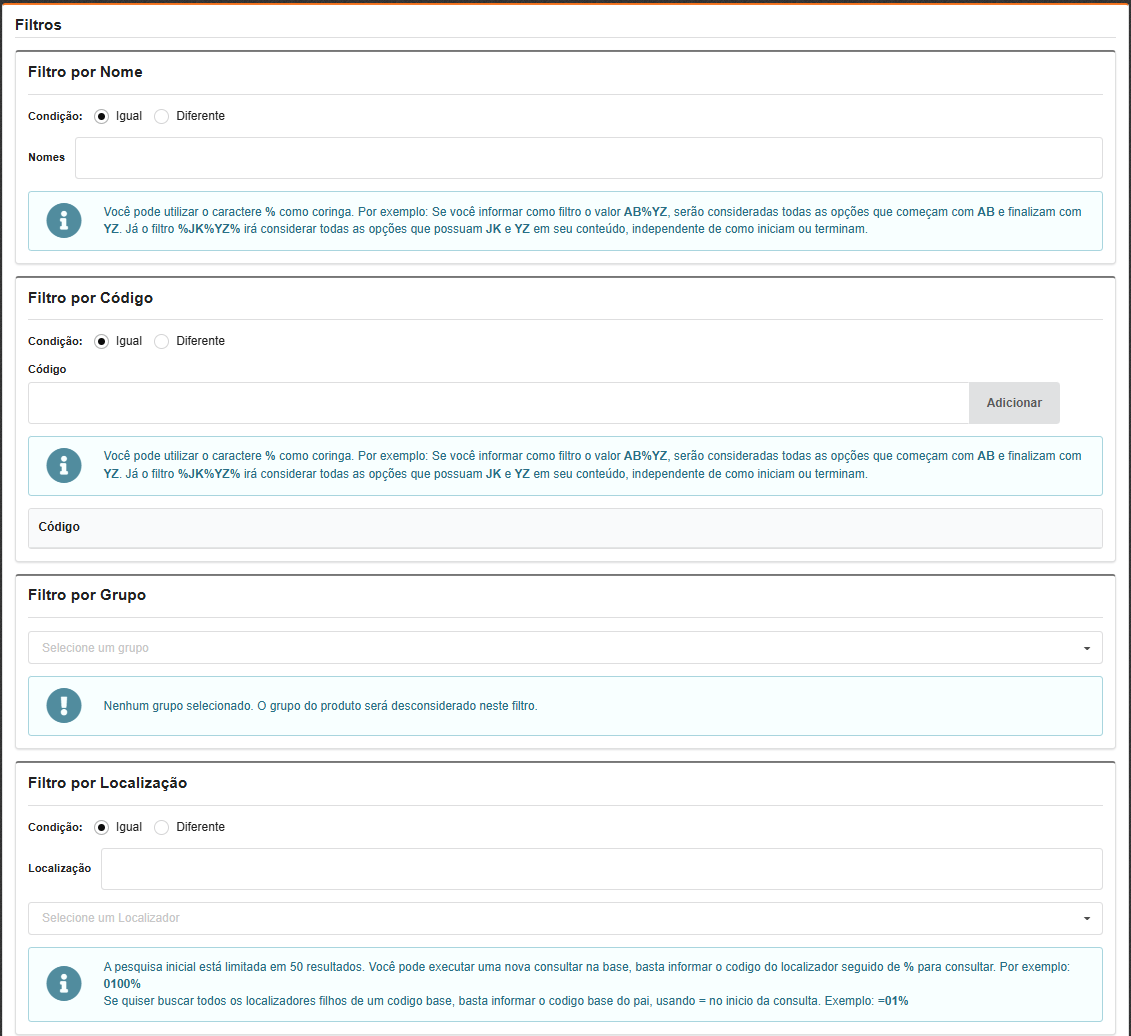Select Diferente condition in Filtro por Nome

click(x=162, y=116)
